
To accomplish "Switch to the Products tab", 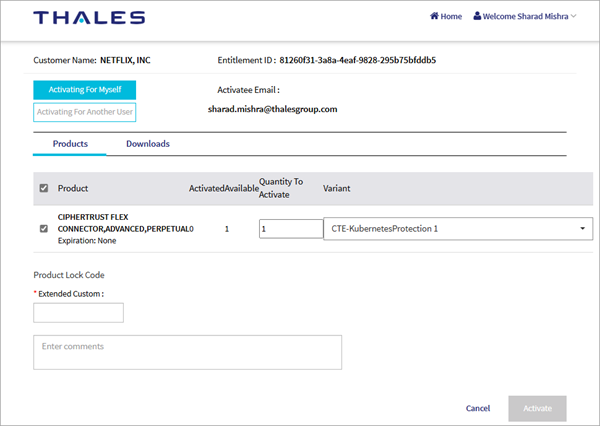I will coord(70,144).
